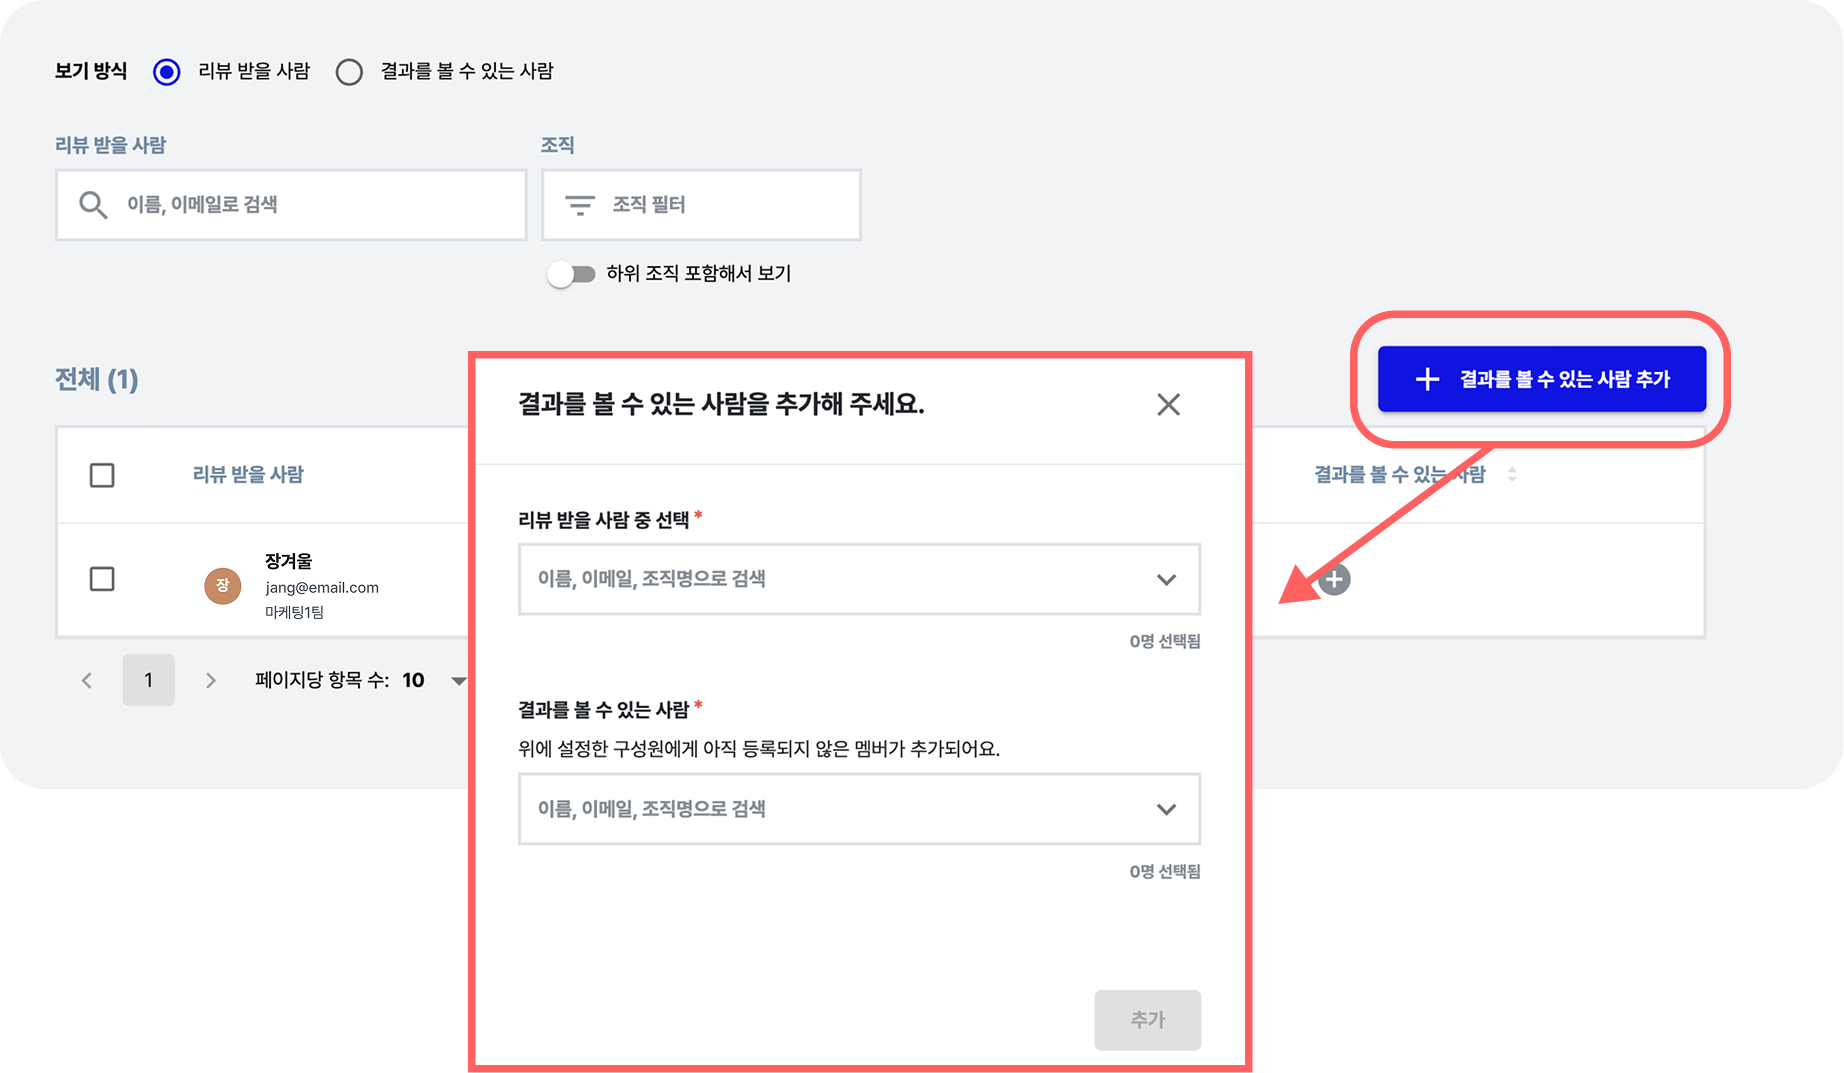1844x1073 pixels.
Task: Open the 리뷰 받을 사람 중 선택 dropdown
Action: click(859, 579)
